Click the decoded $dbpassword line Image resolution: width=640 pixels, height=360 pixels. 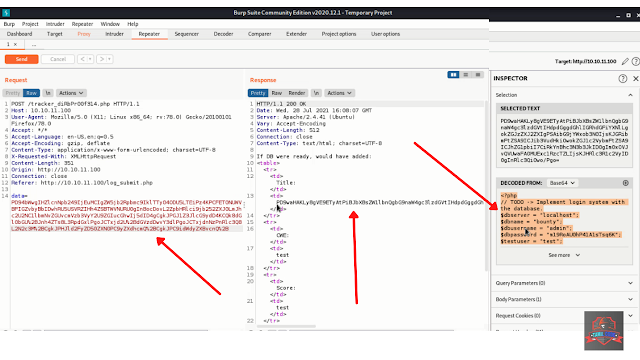pos(561,235)
